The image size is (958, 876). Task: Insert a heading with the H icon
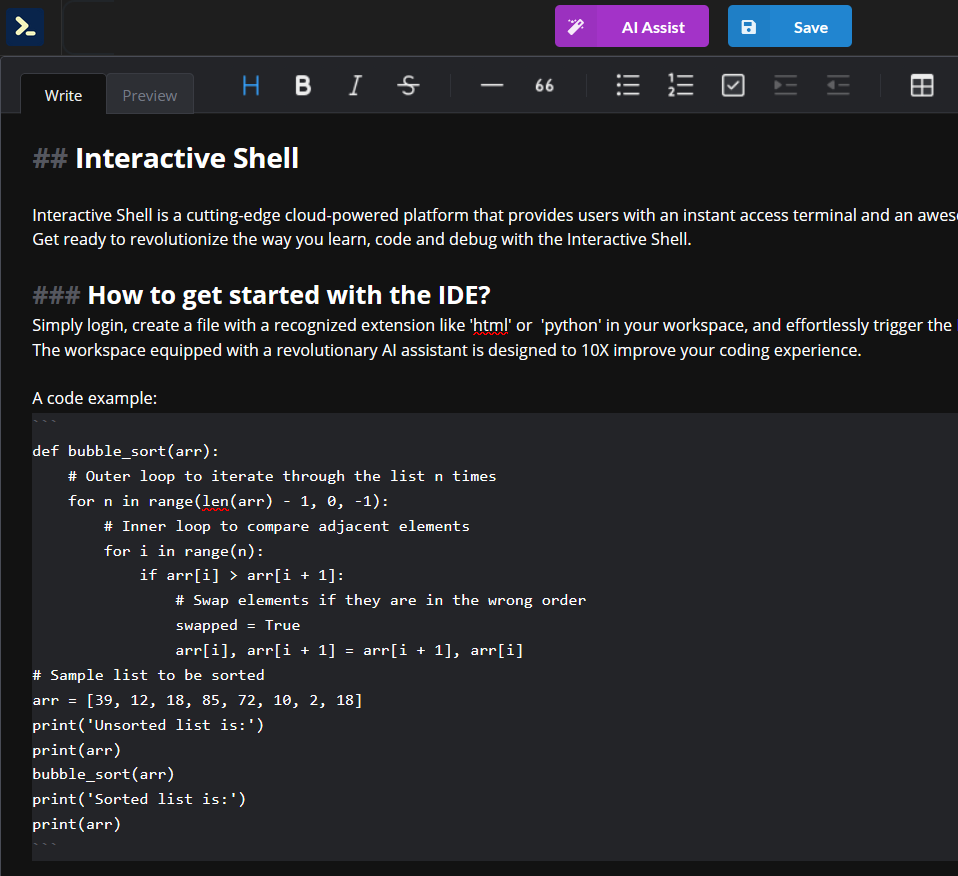(250, 86)
